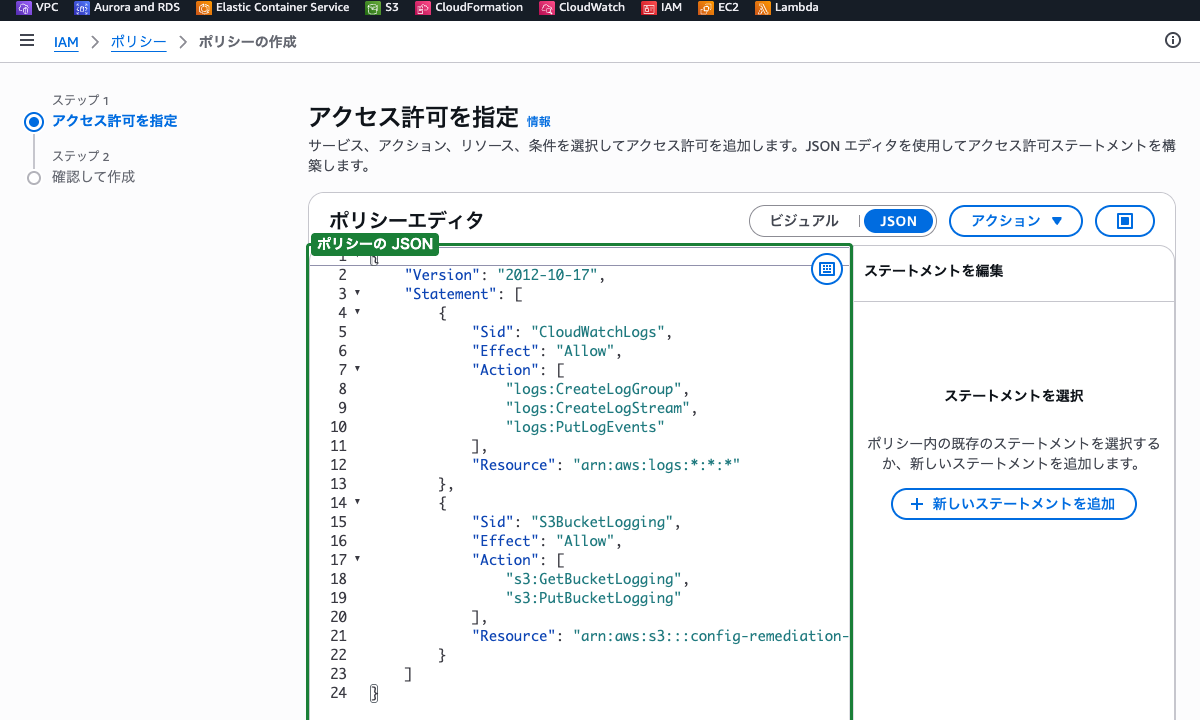Select the ステップ 2 radio step indicator
The height and width of the screenshot is (720, 1200).
pyautogui.click(x=34, y=178)
